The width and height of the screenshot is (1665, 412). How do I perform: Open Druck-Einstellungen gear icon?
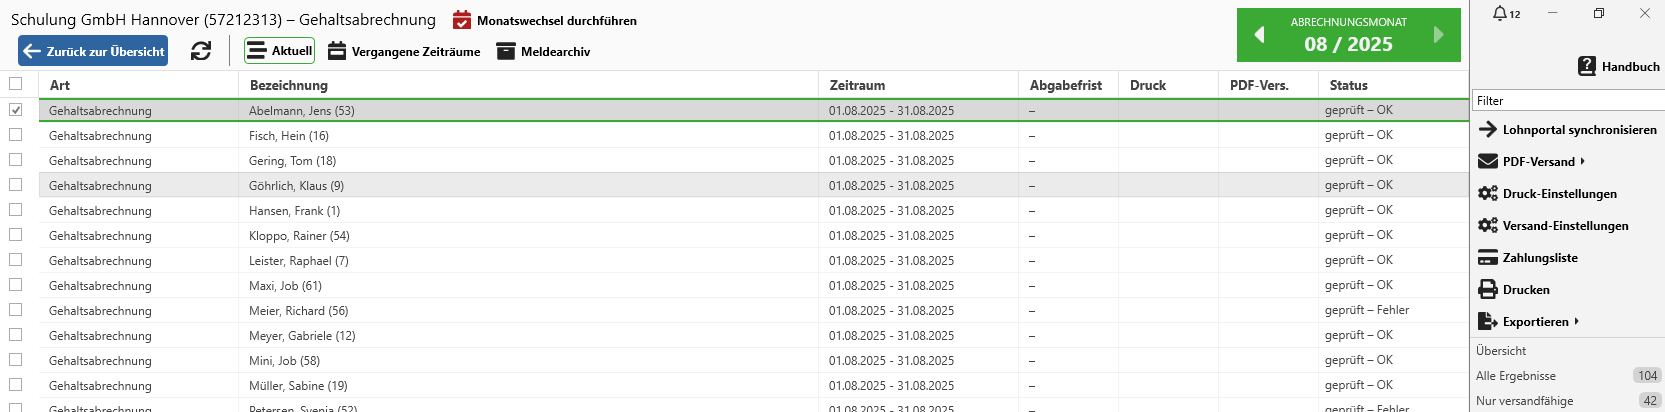[x=1488, y=194]
